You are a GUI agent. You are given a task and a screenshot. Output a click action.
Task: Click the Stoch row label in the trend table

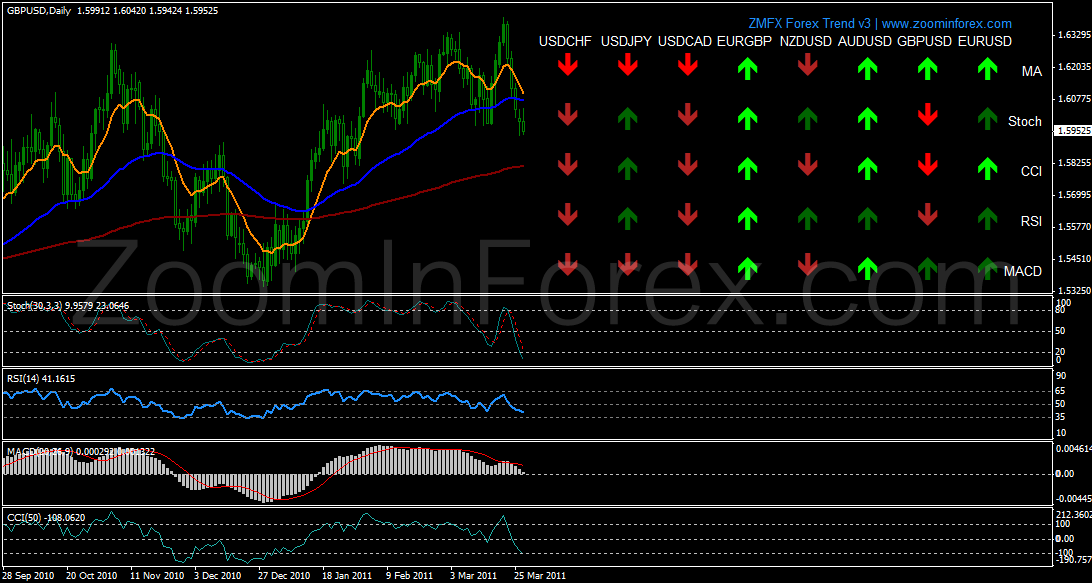coord(1024,122)
